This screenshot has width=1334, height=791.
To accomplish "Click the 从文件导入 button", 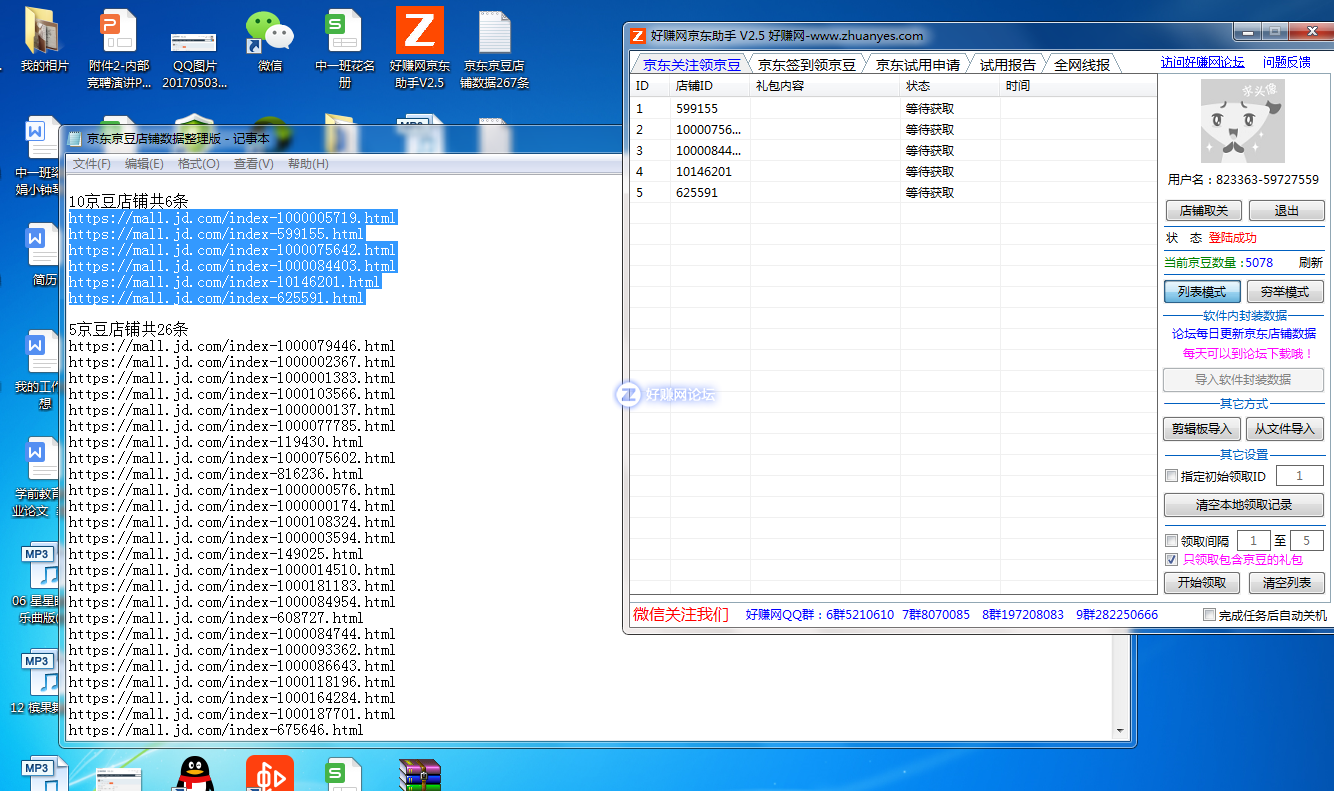I will pyautogui.click(x=1285, y=429).
